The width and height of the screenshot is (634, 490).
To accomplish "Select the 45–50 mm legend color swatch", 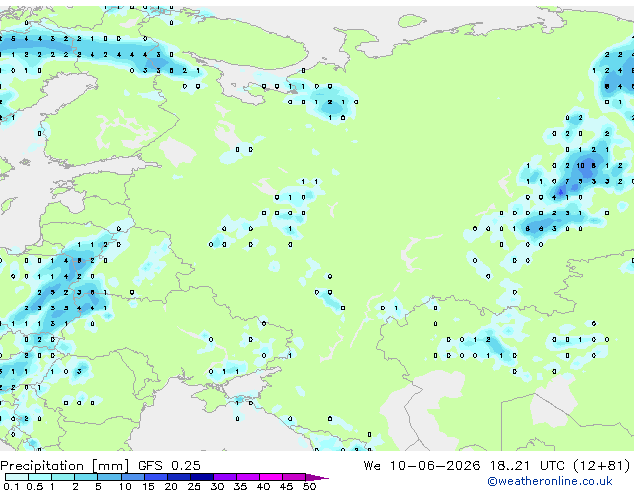I will click(294, 477).
